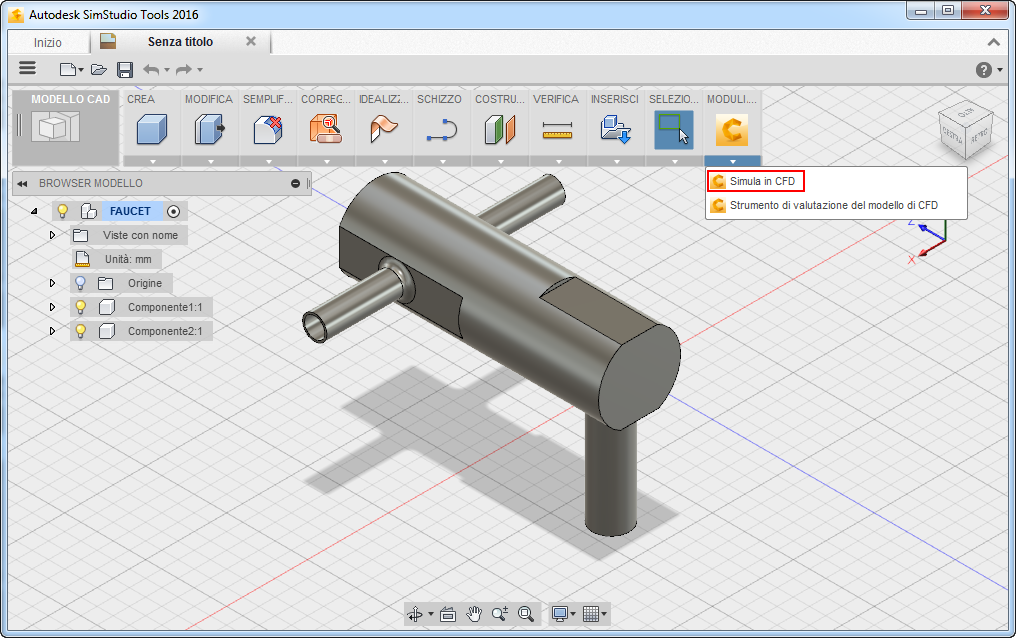The image size is (1016, 638).
Task: Open the MODULI panel dropdown arrow
Action: 732,161
